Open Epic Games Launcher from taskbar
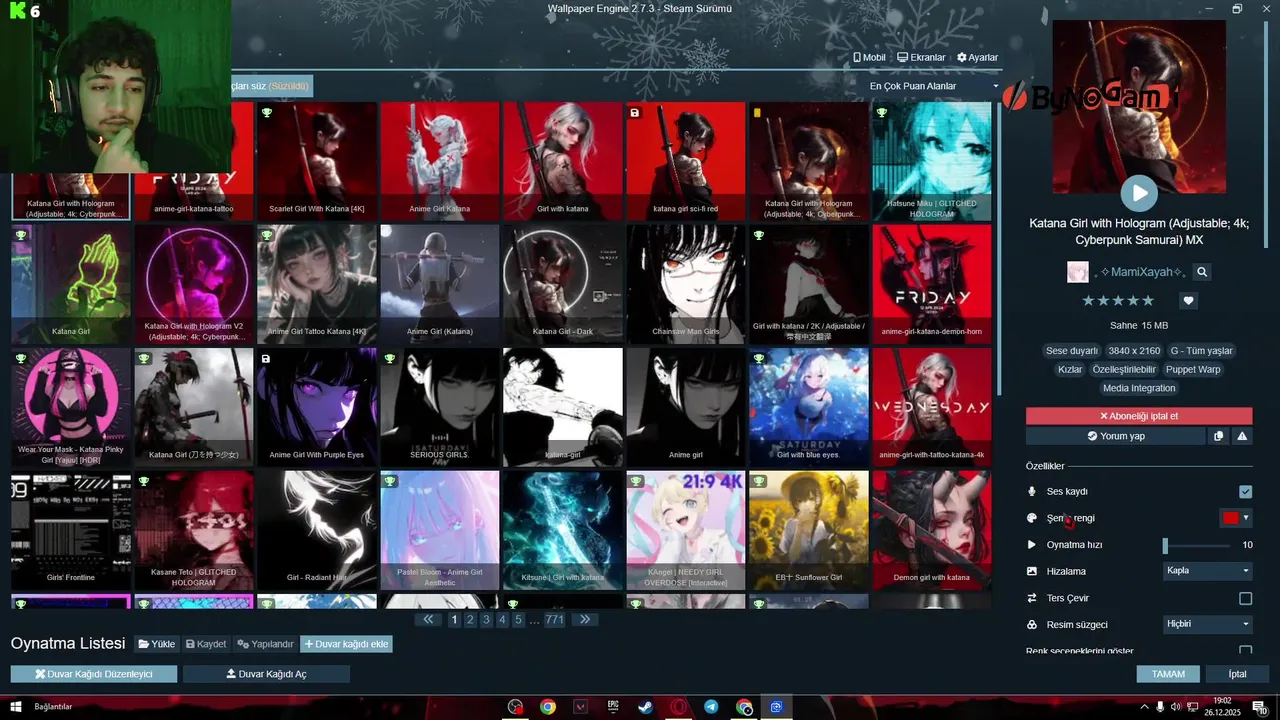This screenshot has width=1280, height=720. [613, 706]
